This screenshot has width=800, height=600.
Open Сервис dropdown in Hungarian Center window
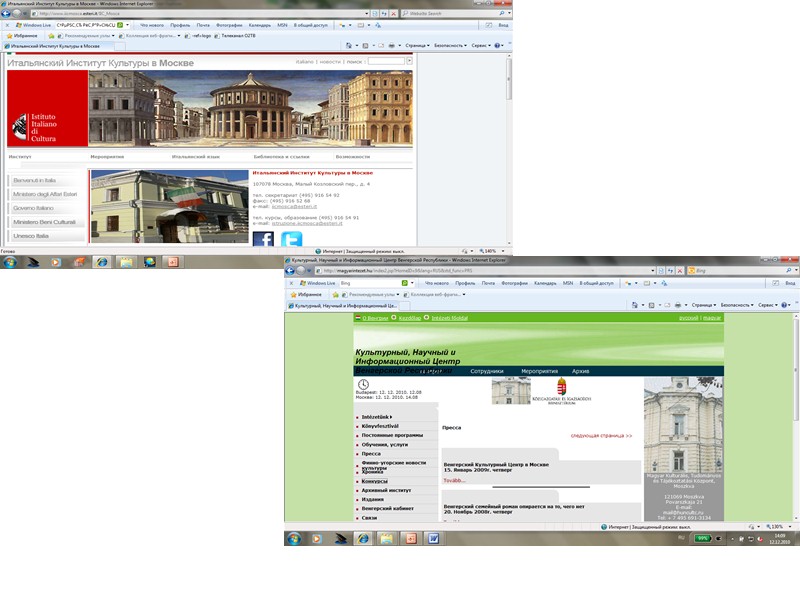[768, 305]
